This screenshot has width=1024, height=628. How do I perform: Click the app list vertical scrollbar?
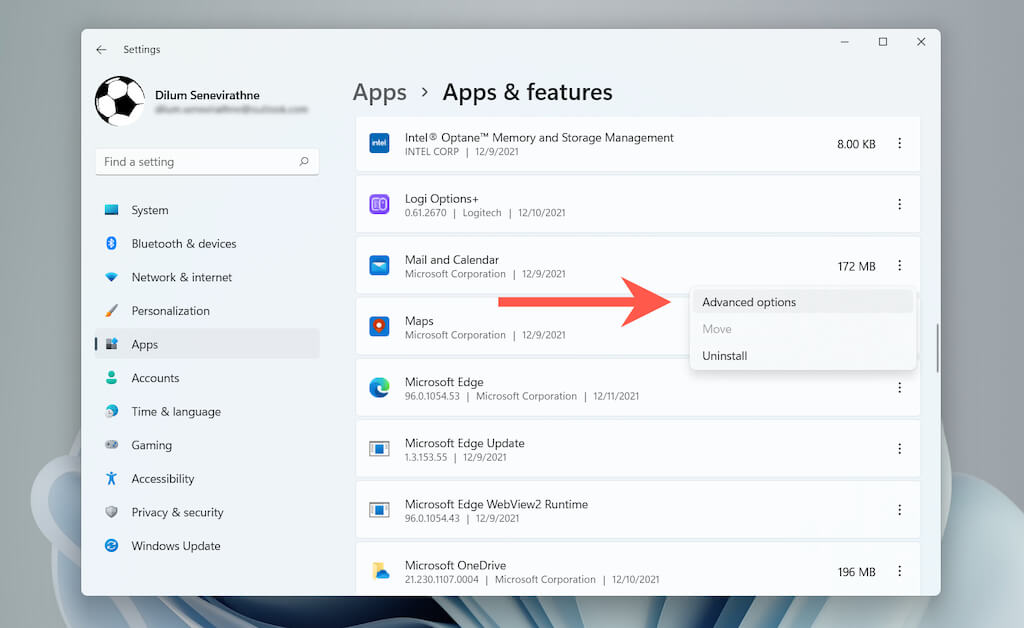(937, 348)
